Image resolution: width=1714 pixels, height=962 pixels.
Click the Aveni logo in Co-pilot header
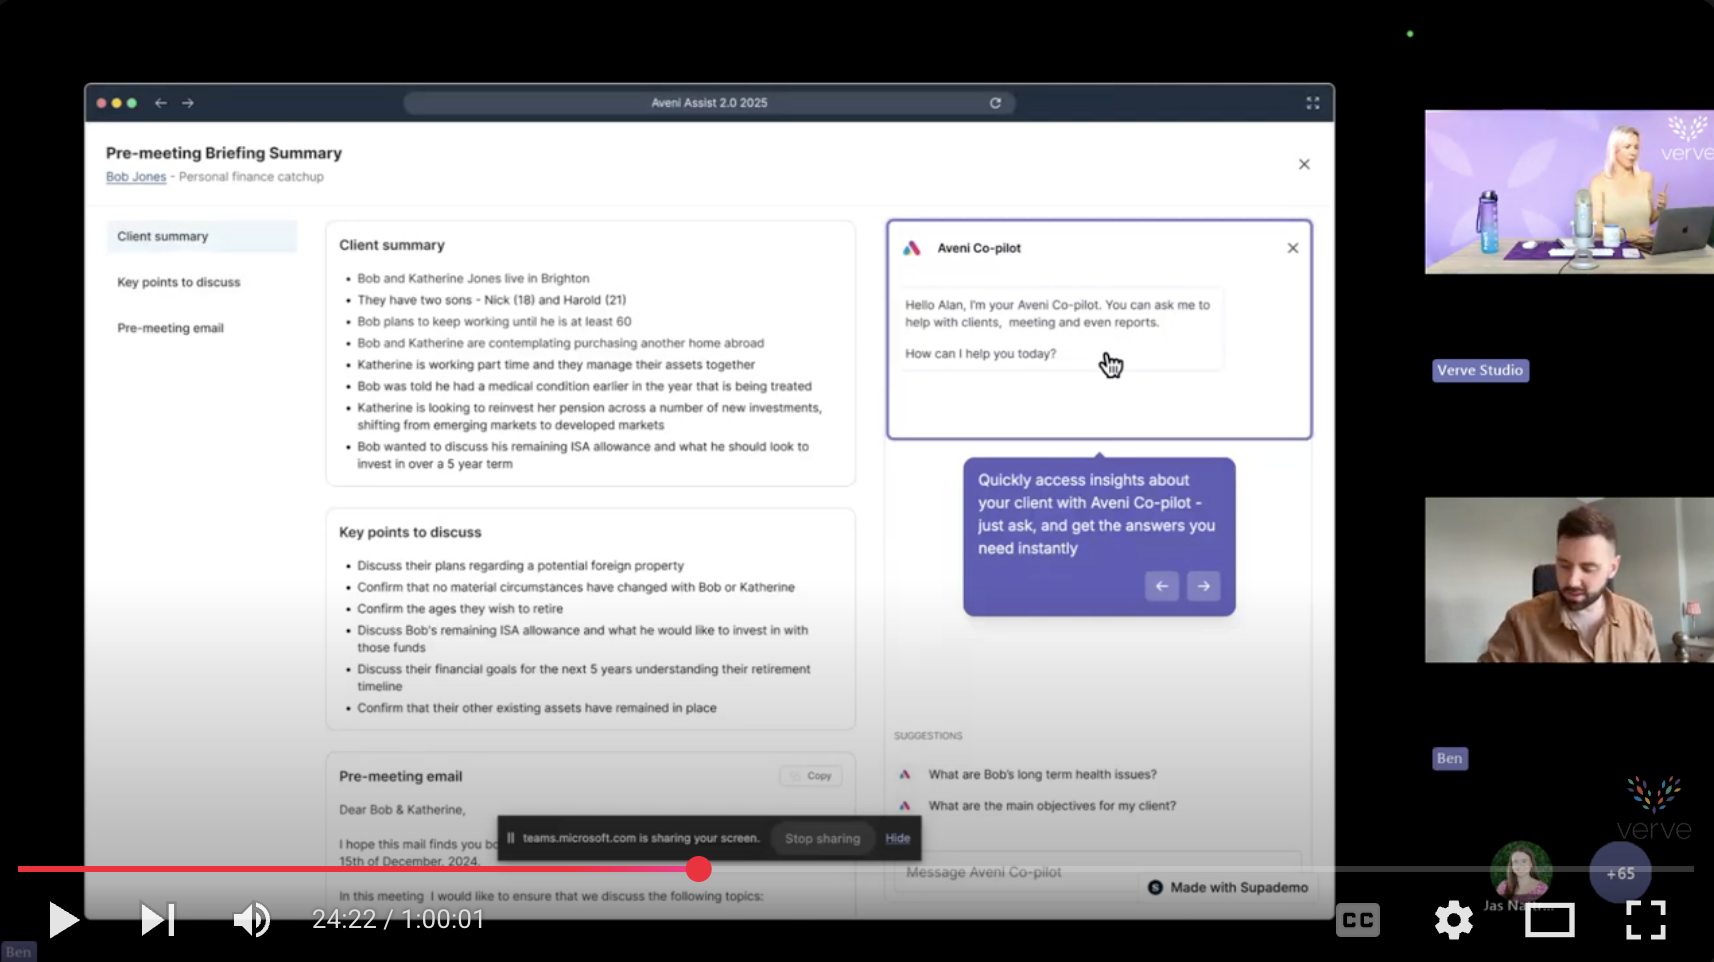point(911,248)
